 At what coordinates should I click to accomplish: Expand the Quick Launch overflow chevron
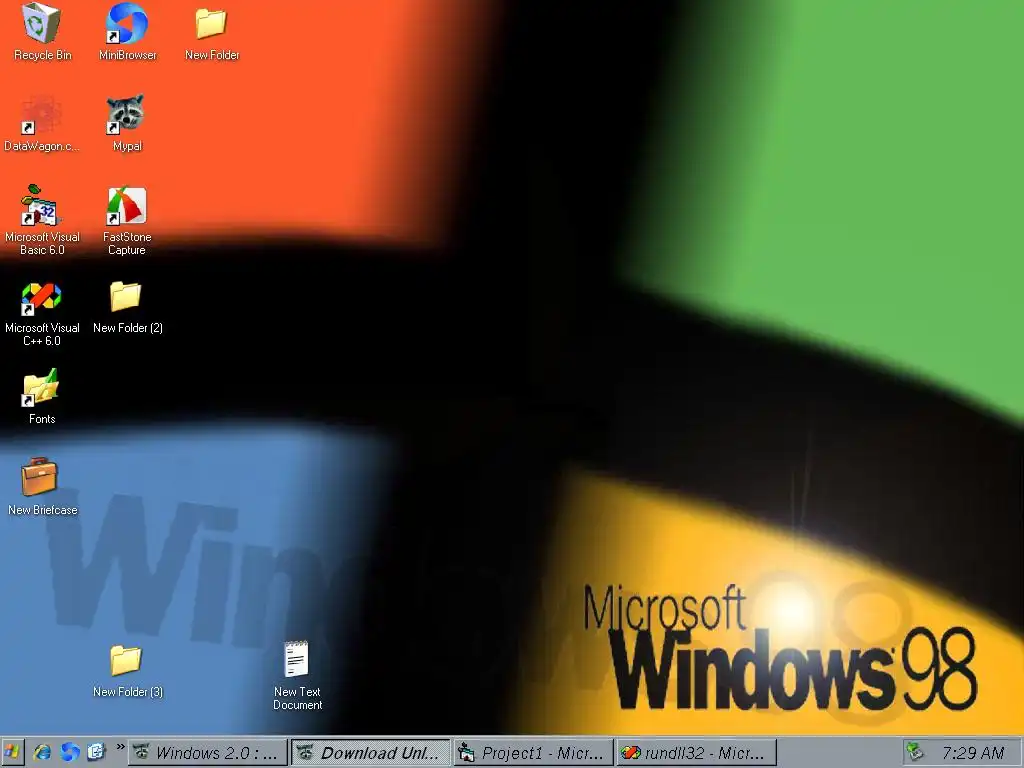120,746
